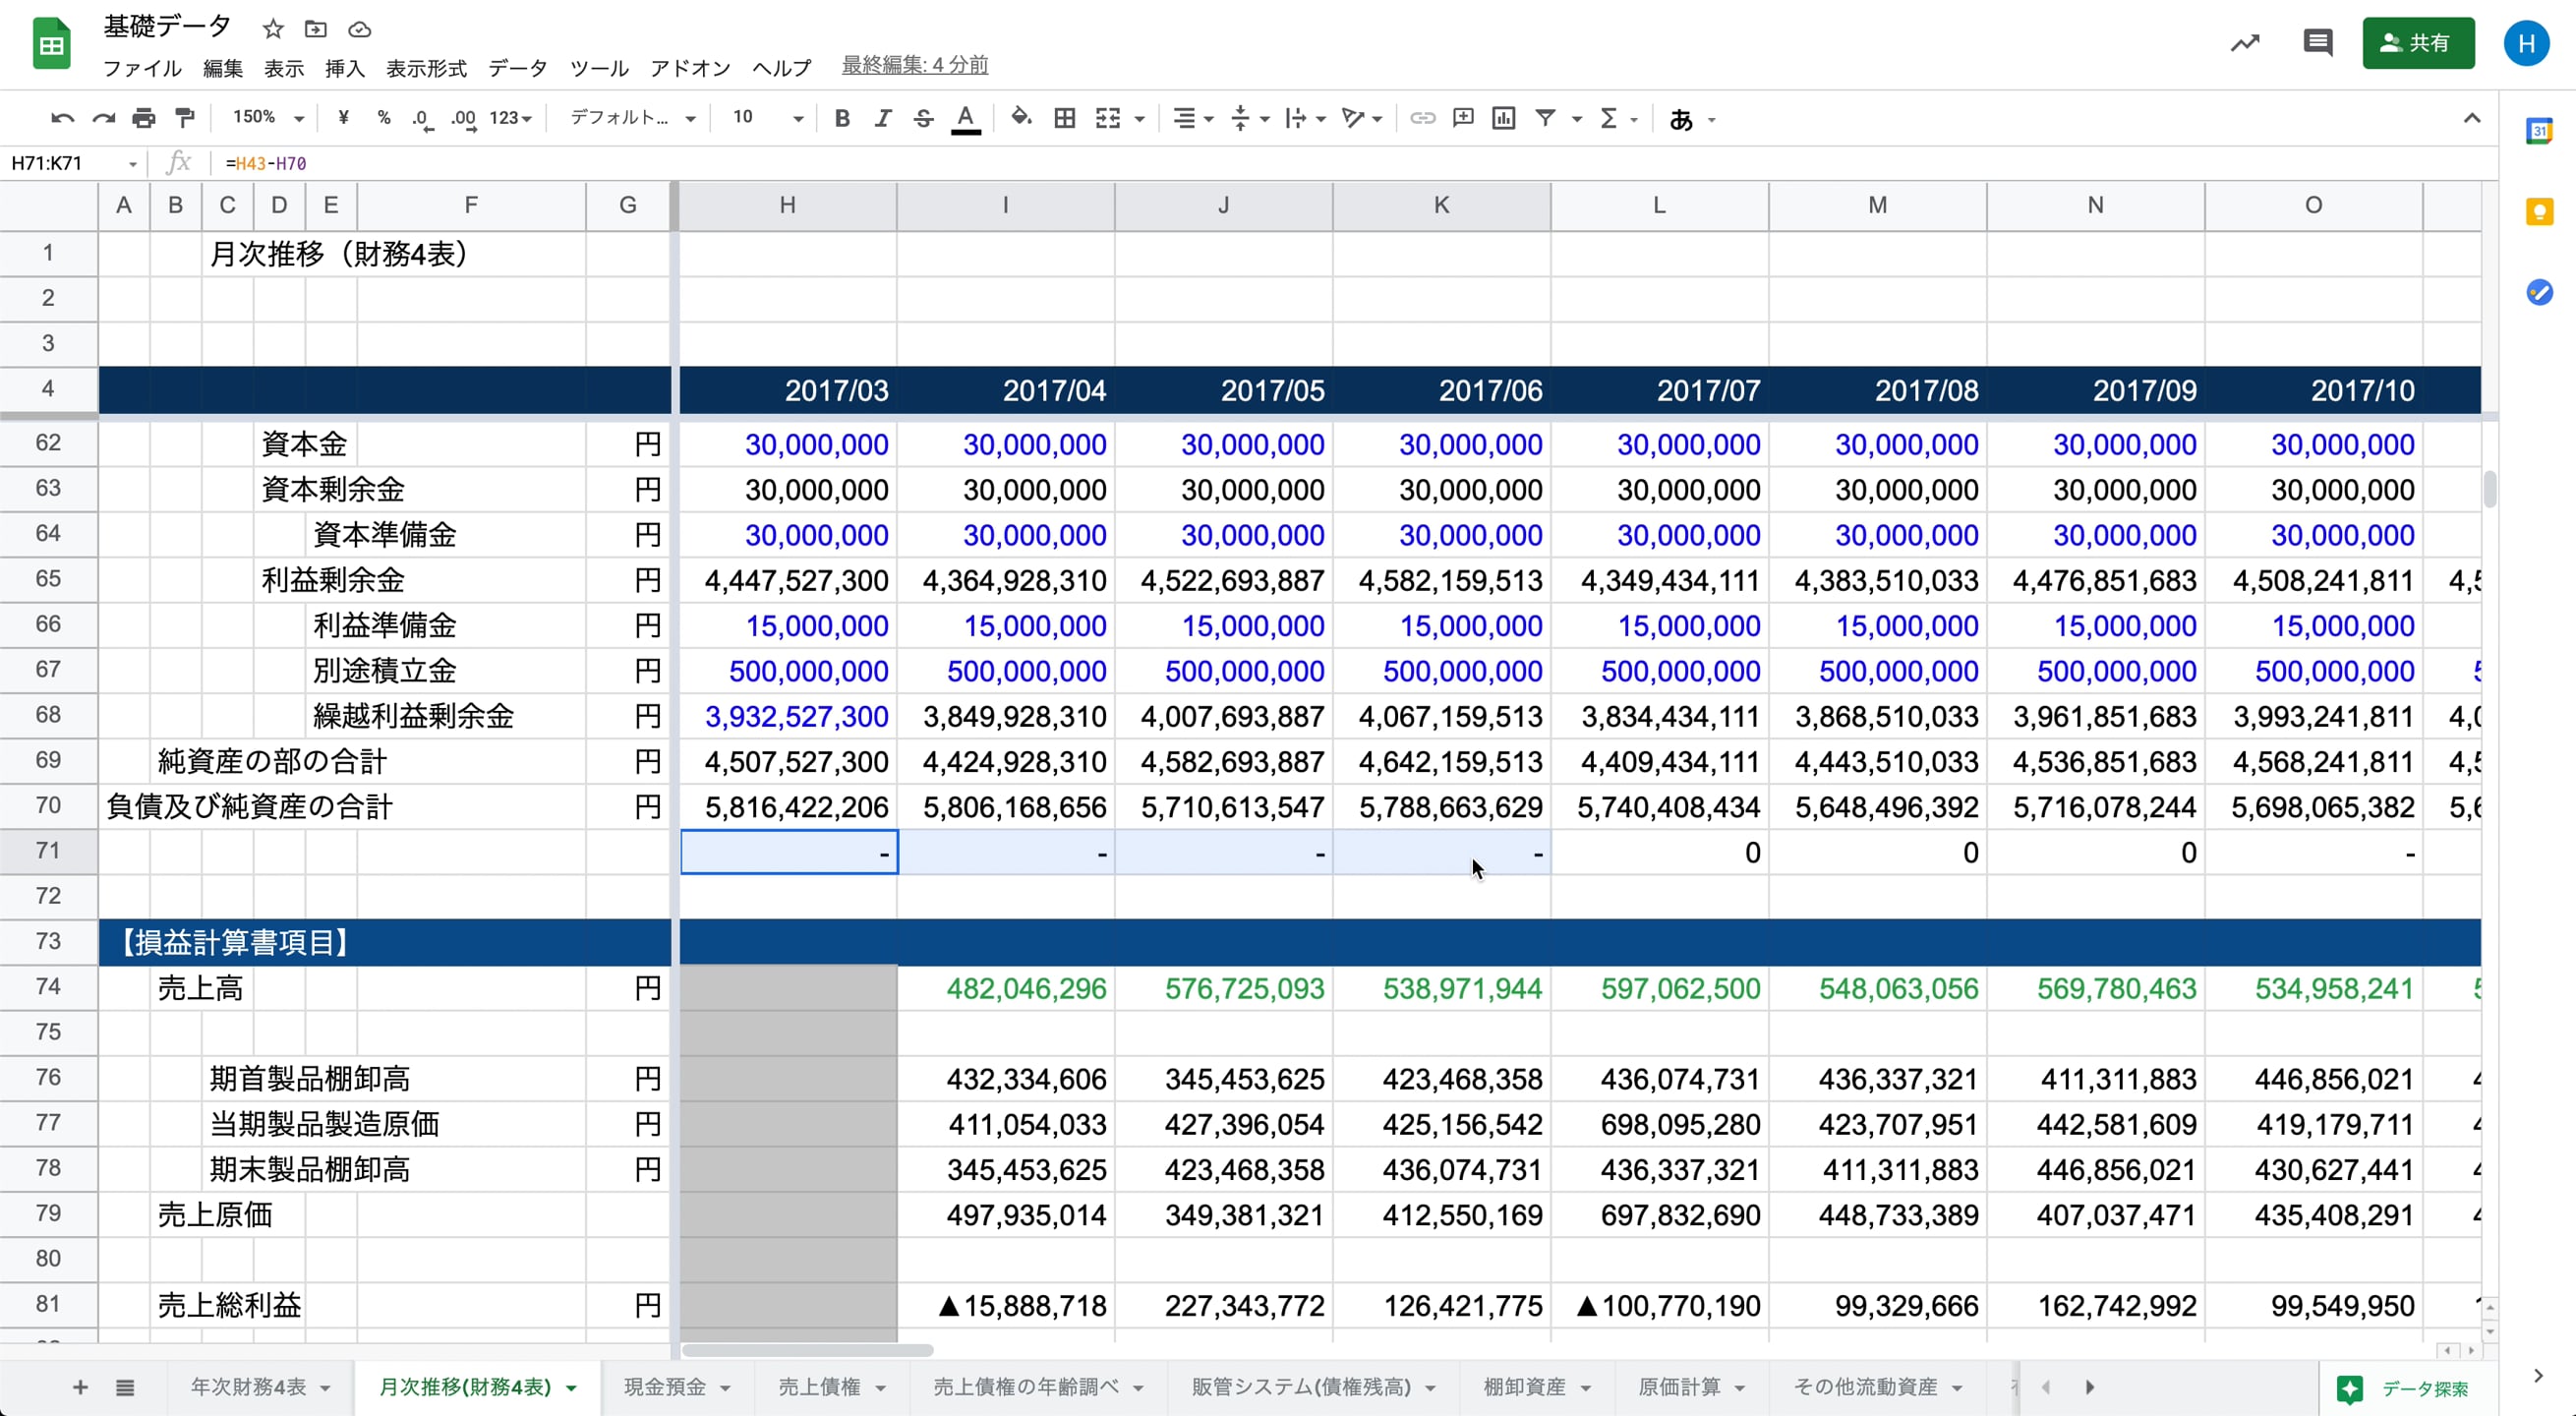Click the create filter icon
2576x1416 pixels.
(x=1546, y=118)
